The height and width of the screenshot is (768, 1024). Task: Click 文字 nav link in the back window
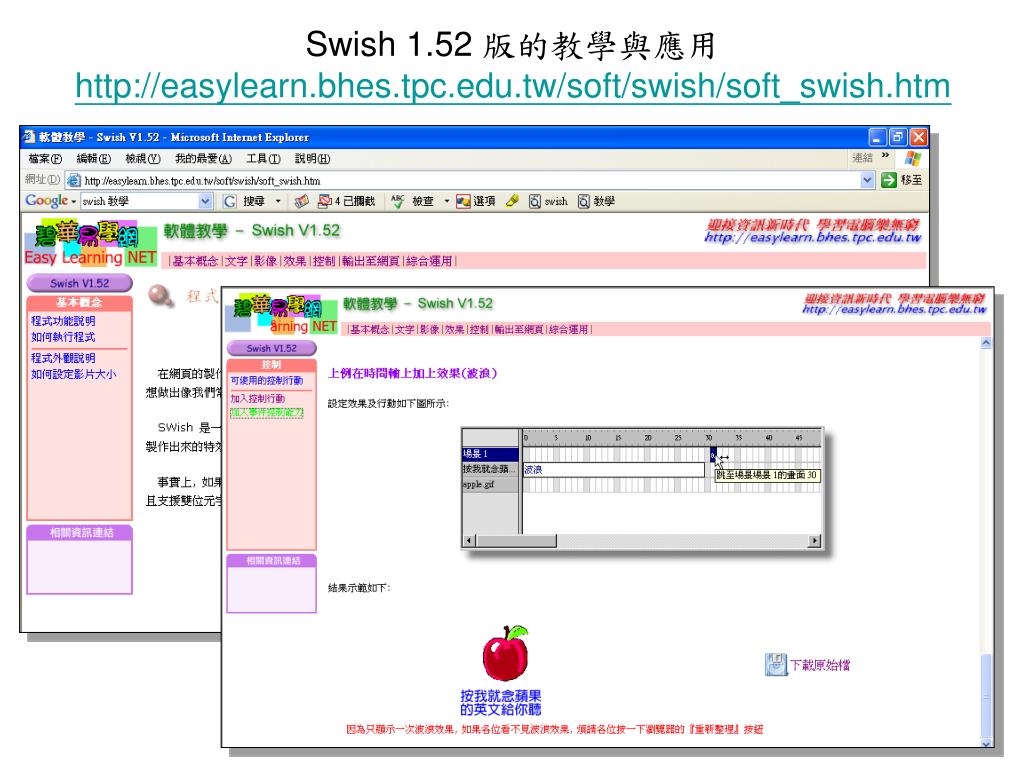pos(236,261)
